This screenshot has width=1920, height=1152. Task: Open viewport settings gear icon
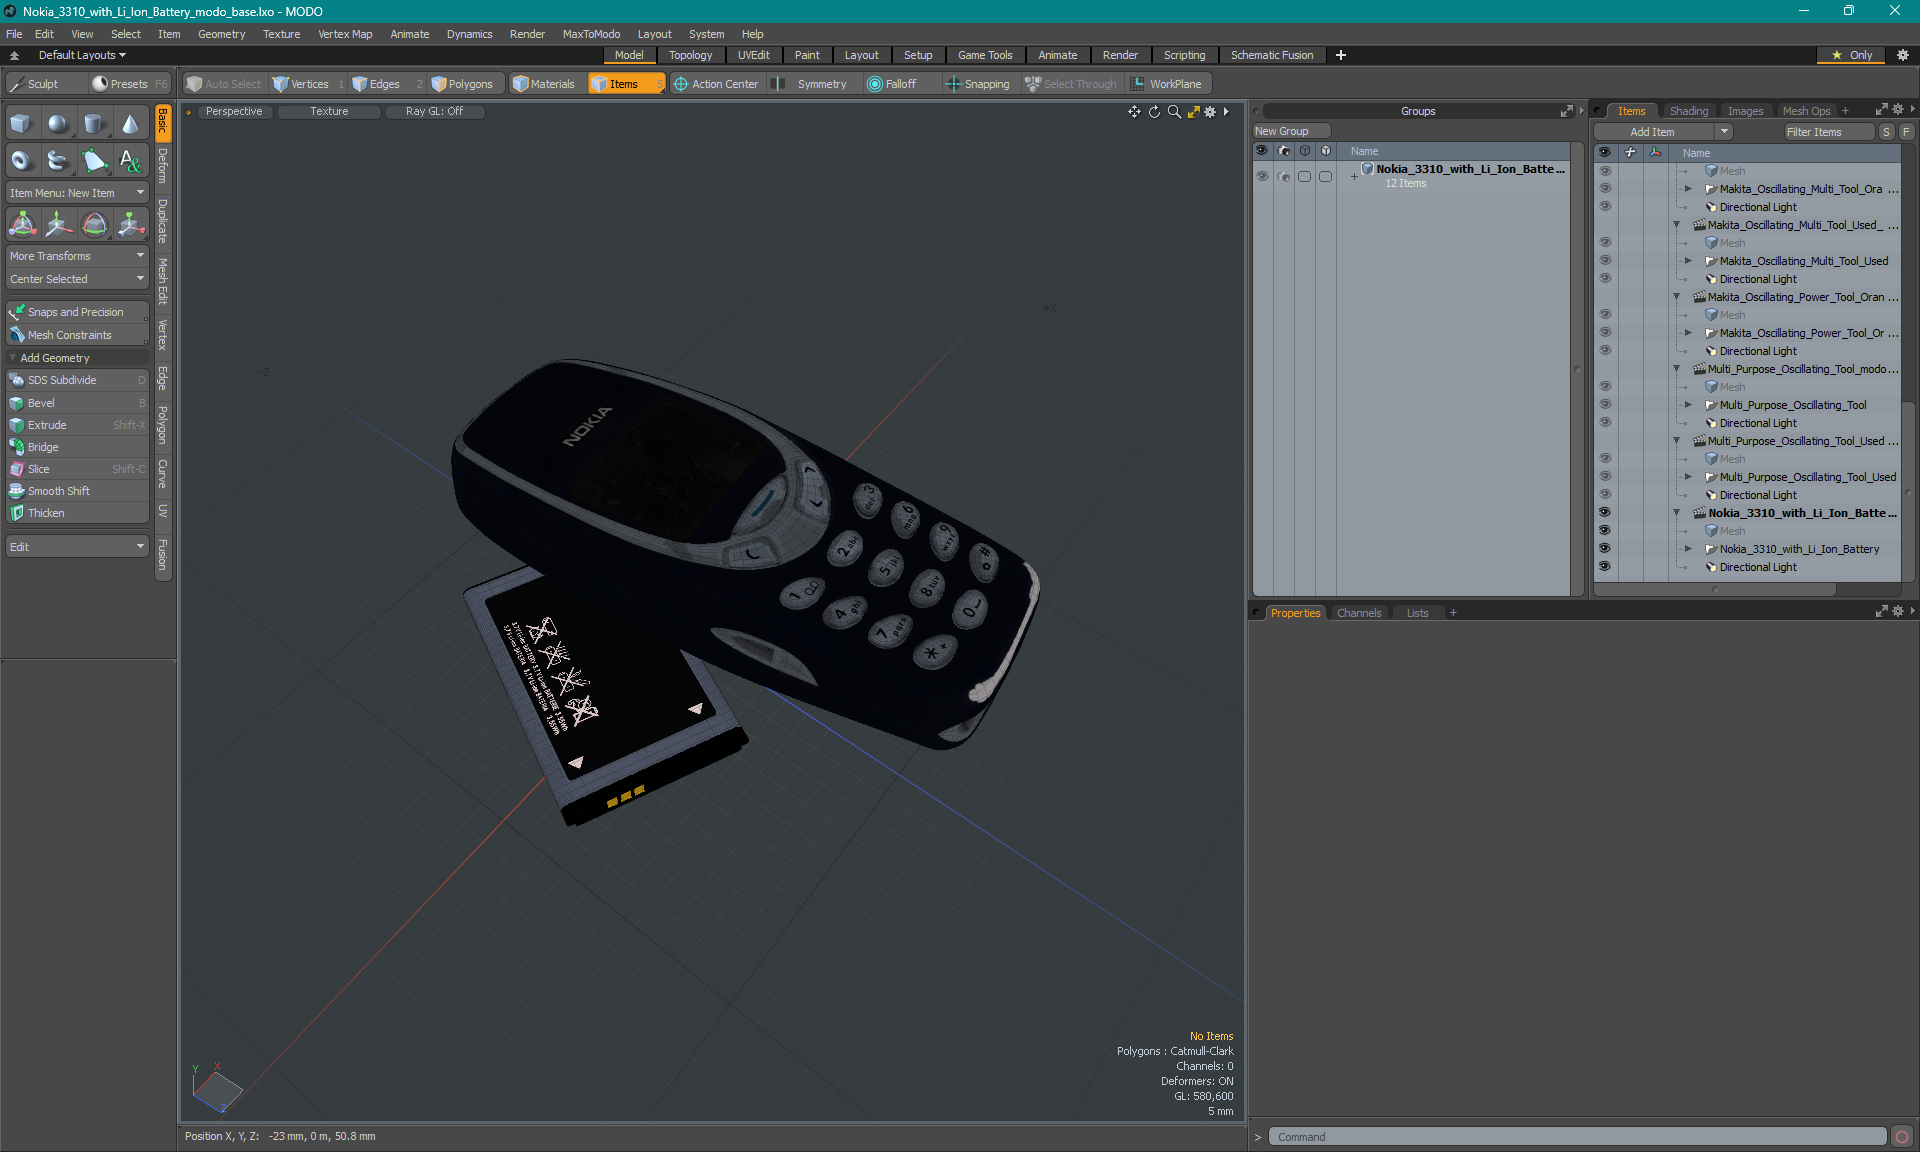click(x=1210, y=112)
